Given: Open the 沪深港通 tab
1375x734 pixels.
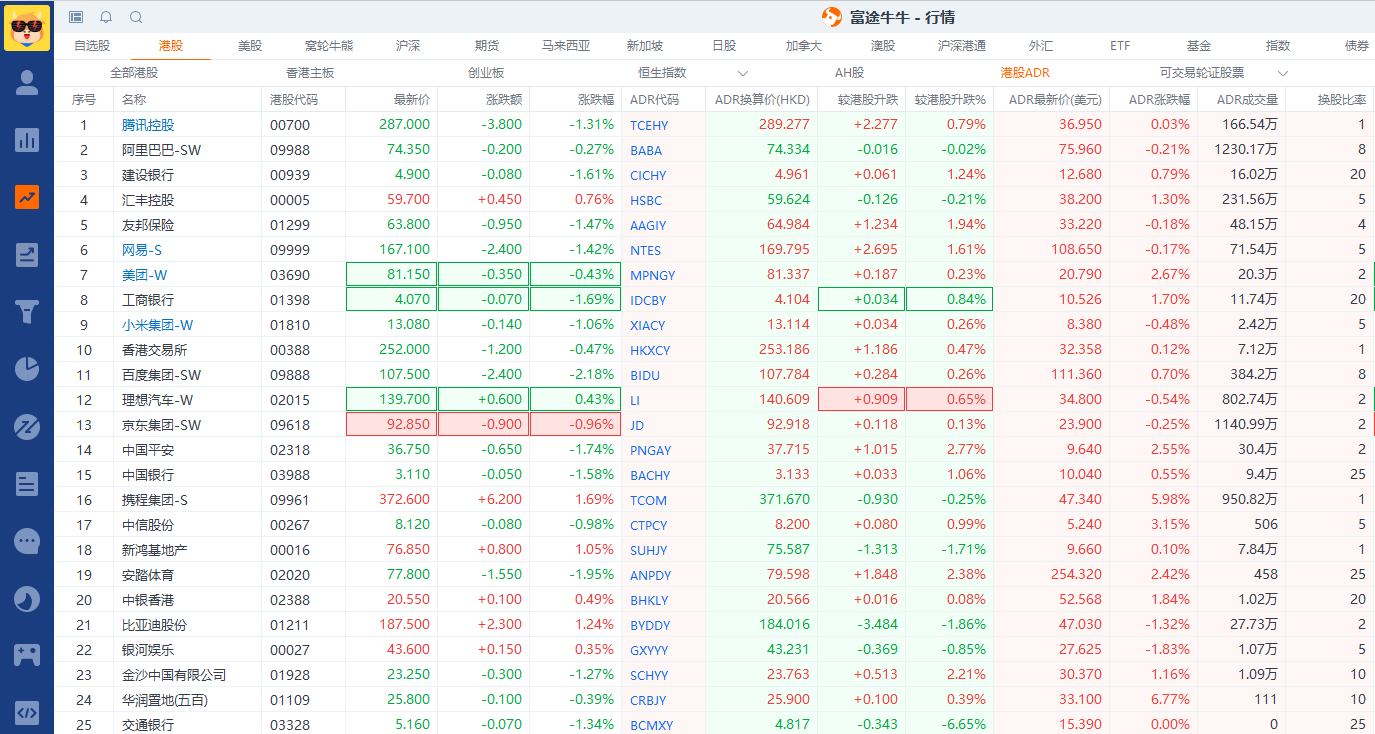Looking at the screenshot, I should click(962, 46).
